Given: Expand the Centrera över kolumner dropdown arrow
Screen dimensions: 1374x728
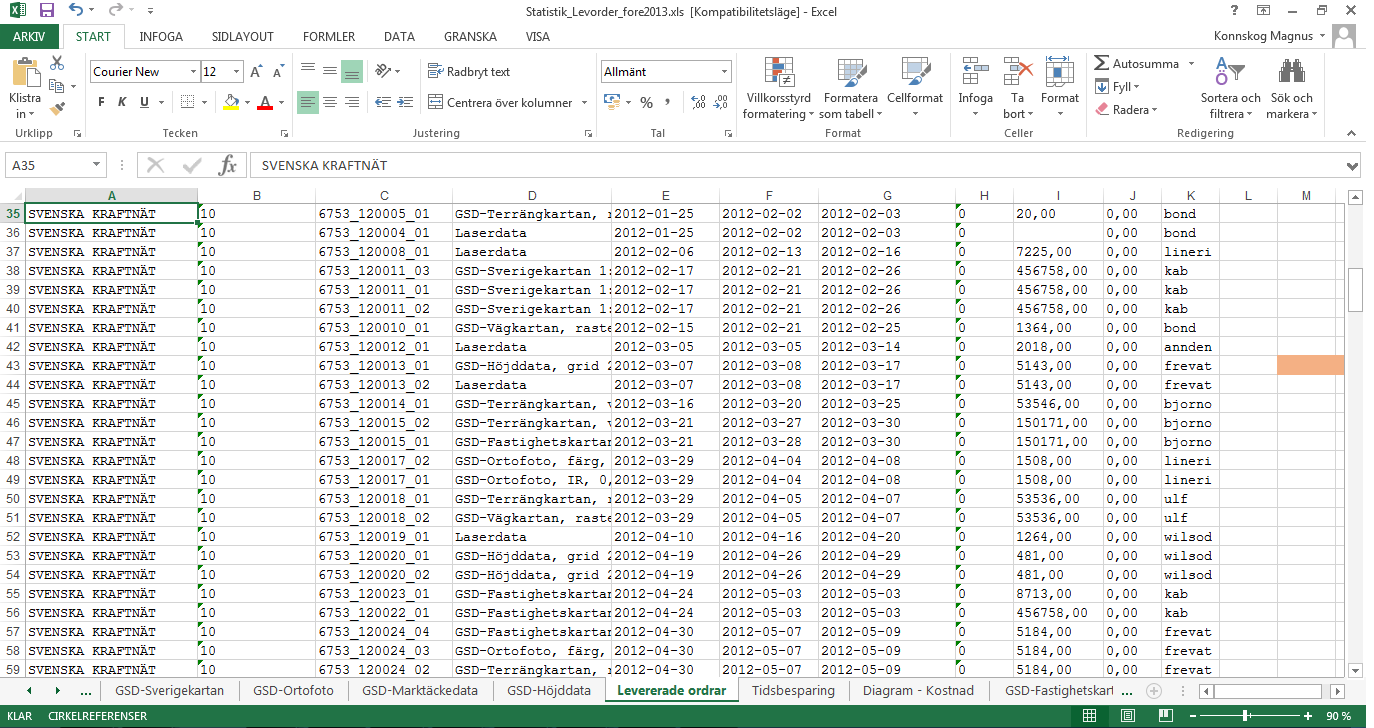Looking at the screenshot, I should click(x=584, y=102).
